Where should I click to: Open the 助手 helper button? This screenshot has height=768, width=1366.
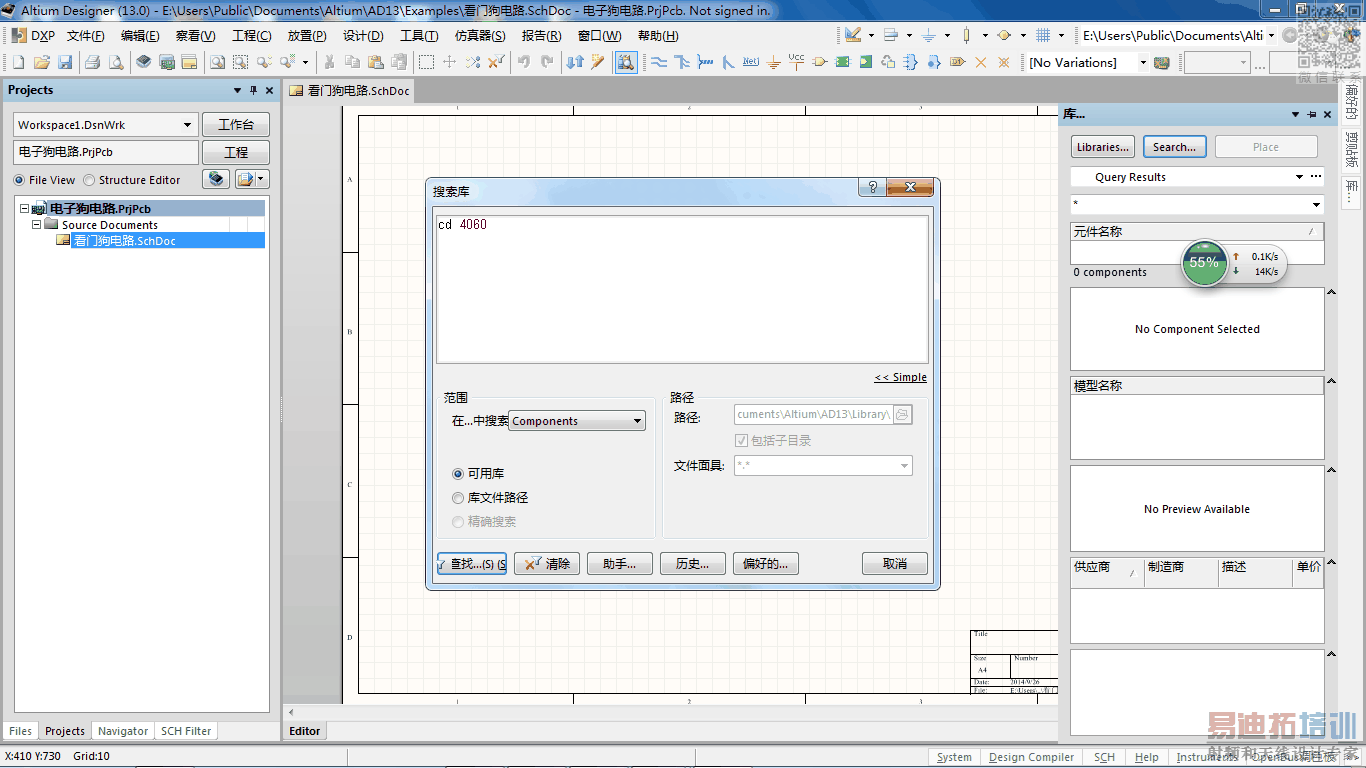620,564
